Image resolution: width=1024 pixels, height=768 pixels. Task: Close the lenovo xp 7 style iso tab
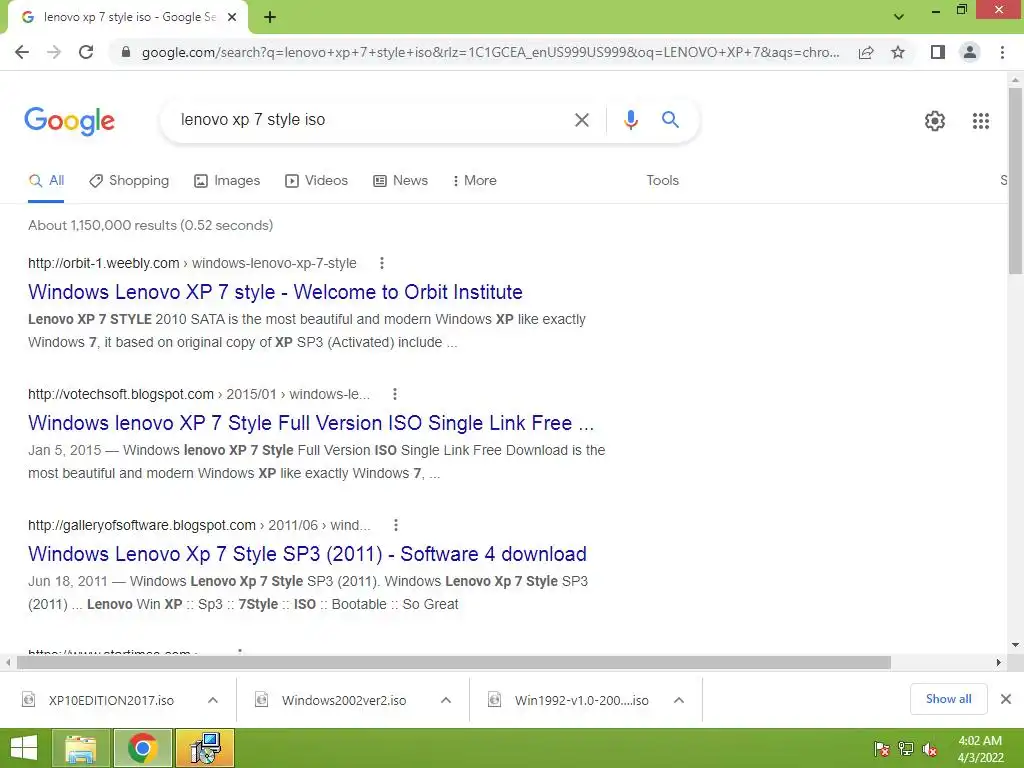[x=232, y=17]
